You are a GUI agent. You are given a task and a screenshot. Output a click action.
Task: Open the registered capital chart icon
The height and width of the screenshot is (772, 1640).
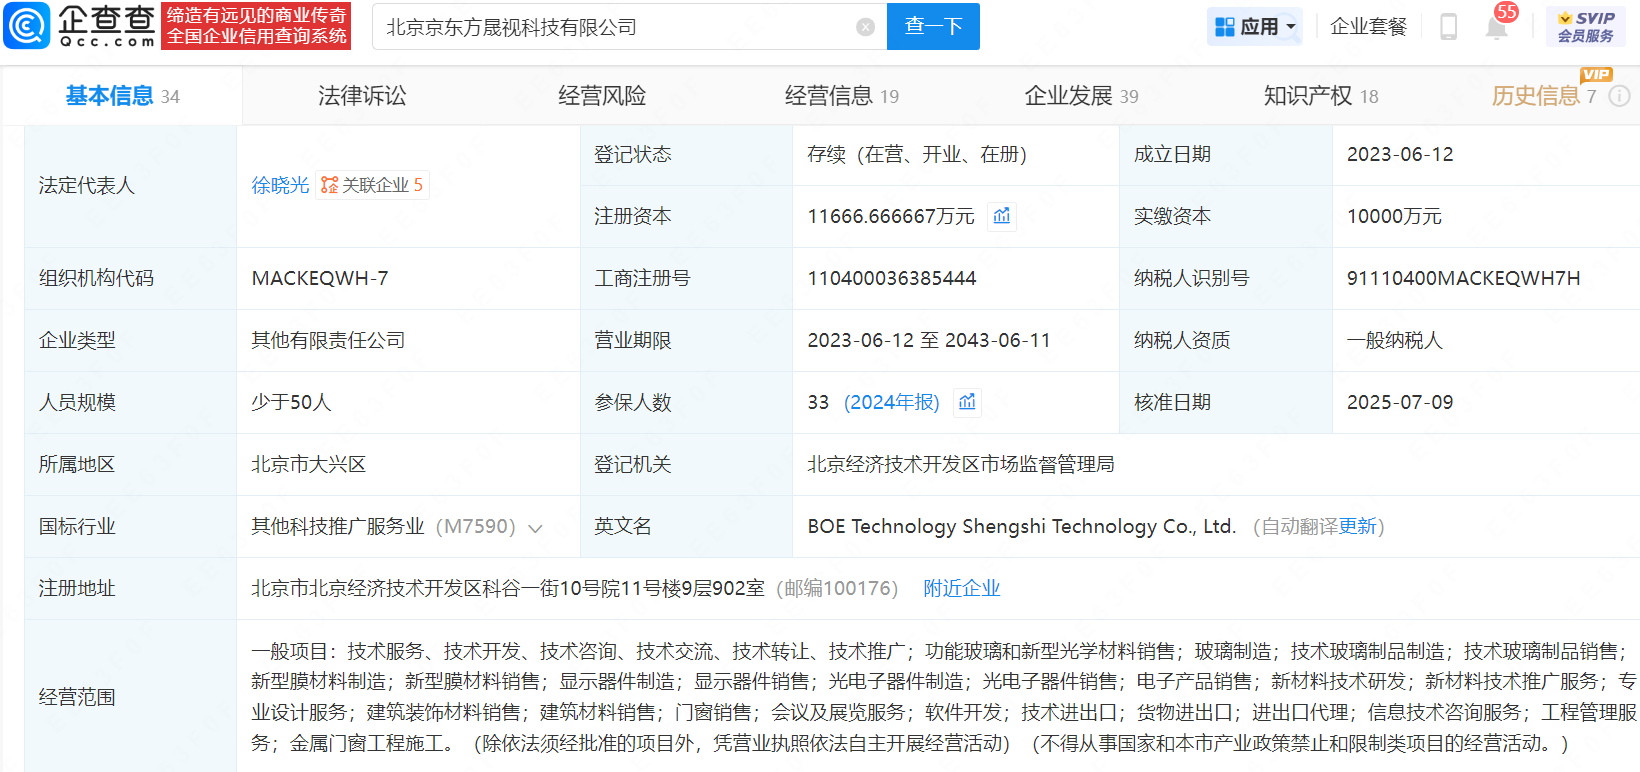click(x=1002, y=216)
